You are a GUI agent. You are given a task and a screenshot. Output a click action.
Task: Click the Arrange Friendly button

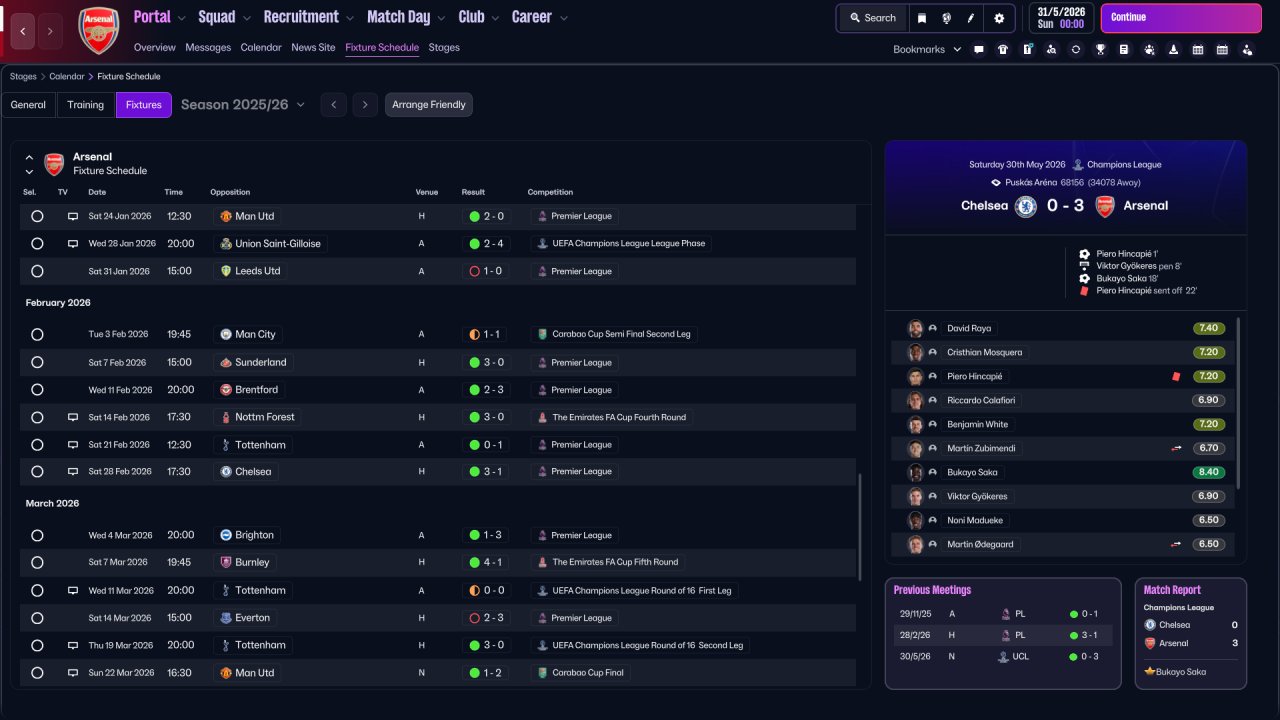point(429,105)
